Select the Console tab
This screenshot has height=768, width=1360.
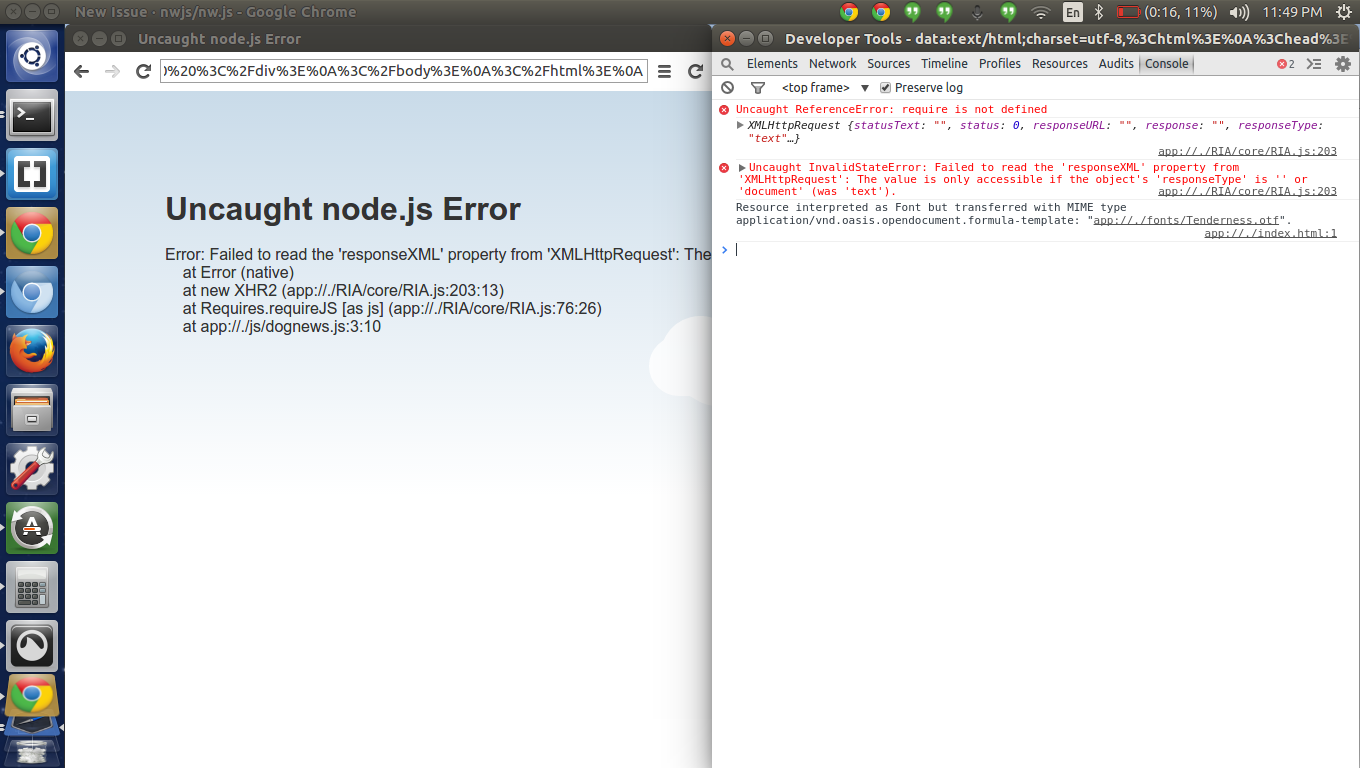pos(1167,64)
